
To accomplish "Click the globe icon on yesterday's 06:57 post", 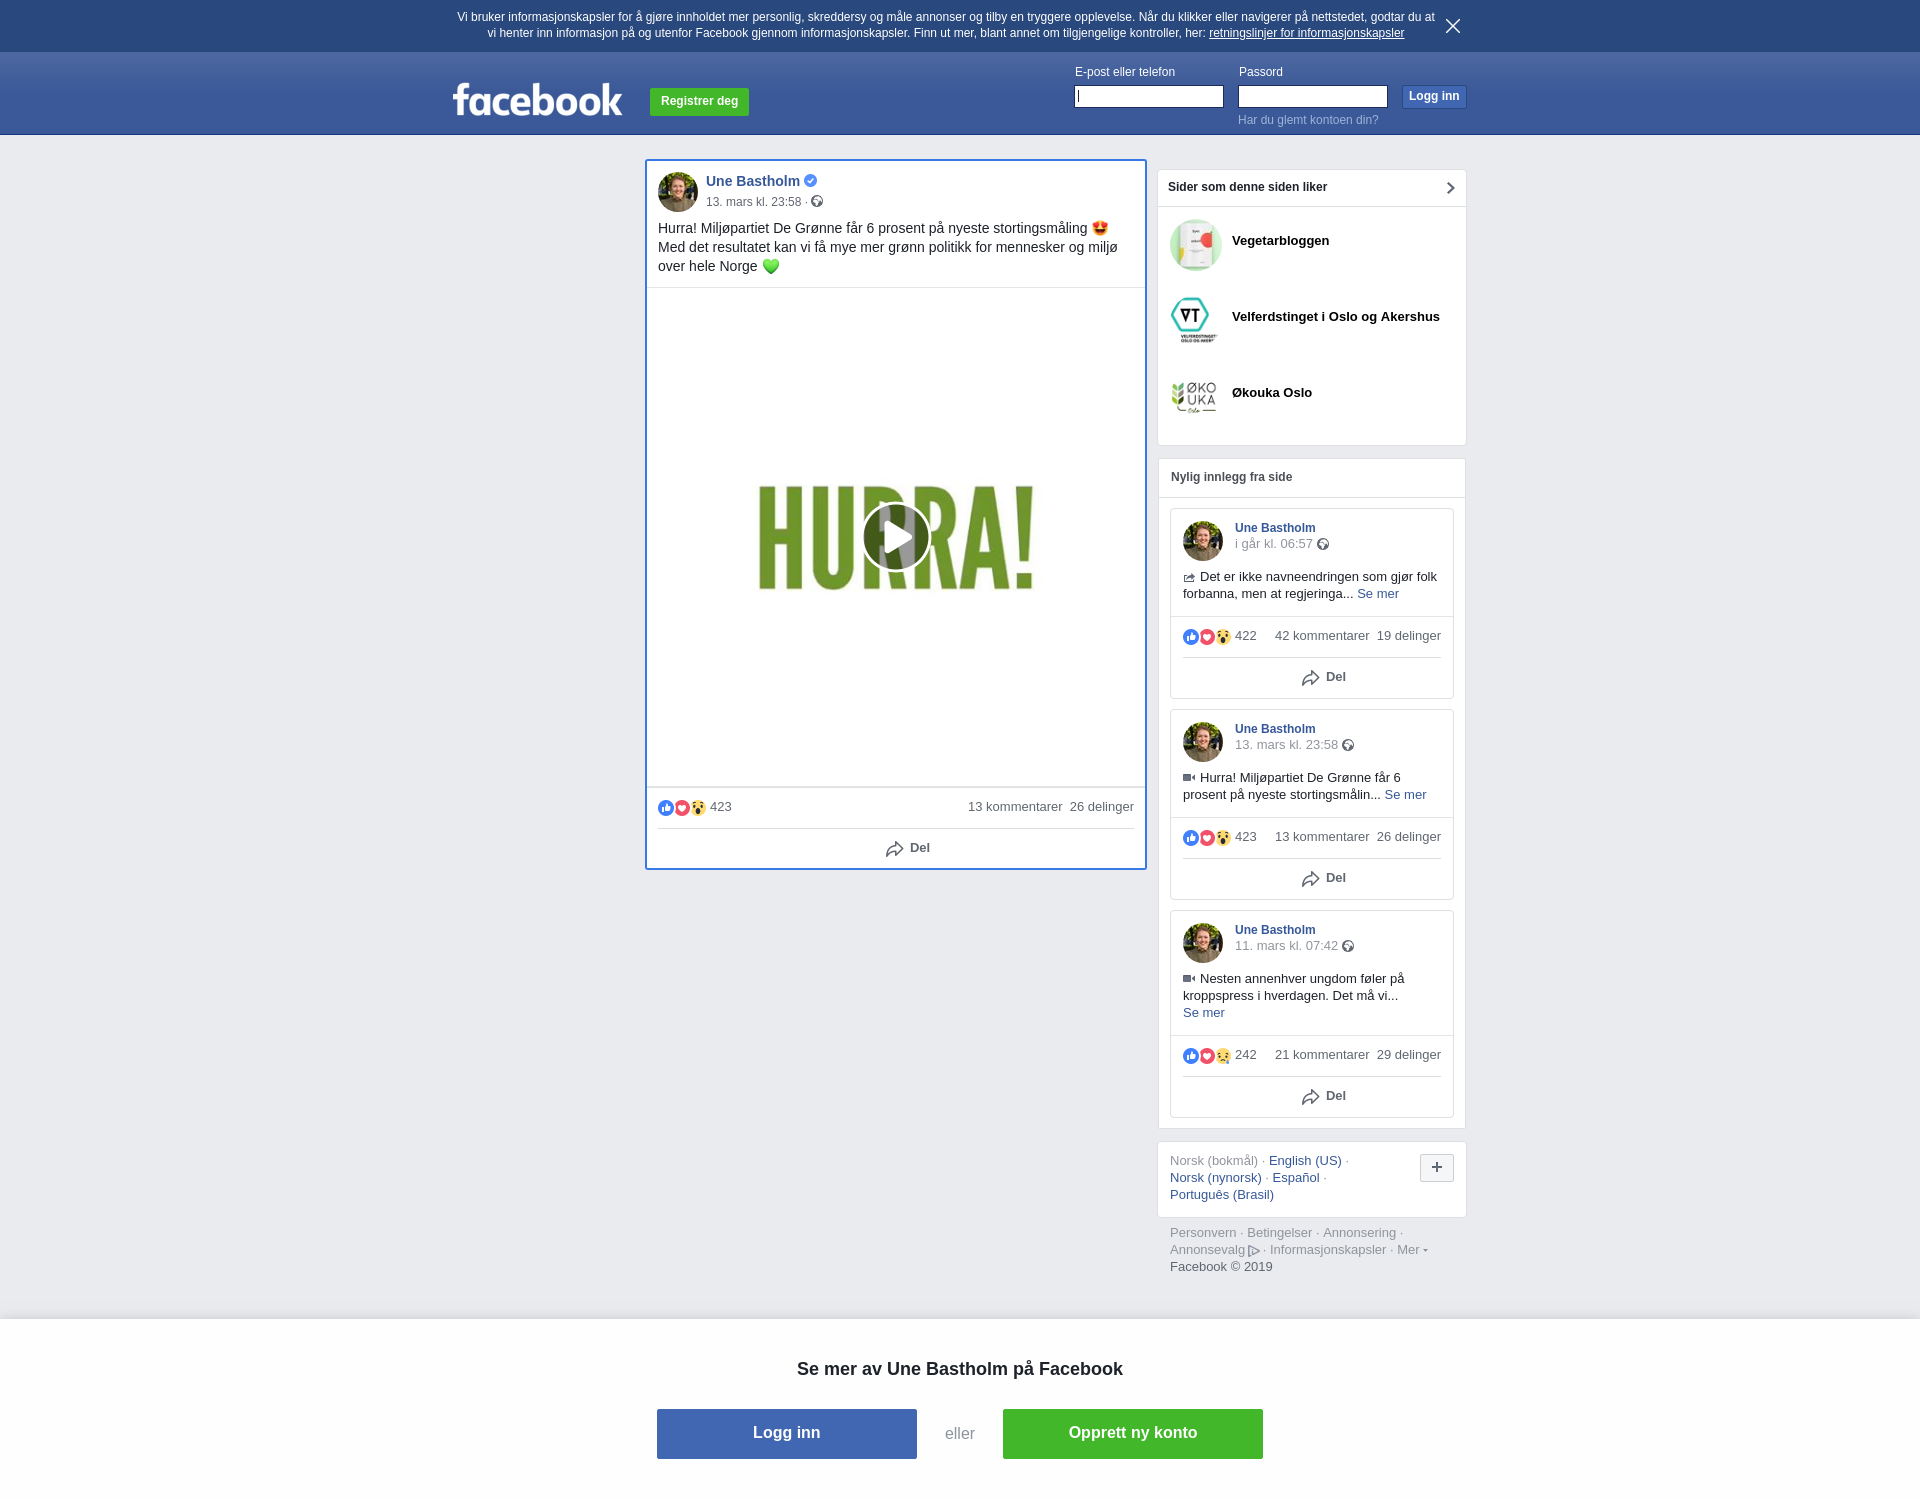I will [x=1323, y=544].
